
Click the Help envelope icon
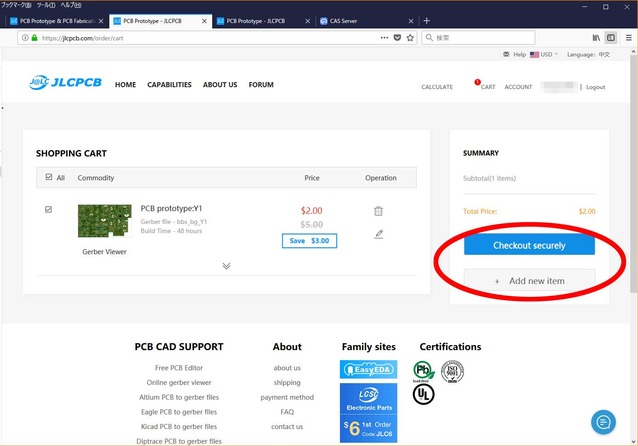point(506,54)
